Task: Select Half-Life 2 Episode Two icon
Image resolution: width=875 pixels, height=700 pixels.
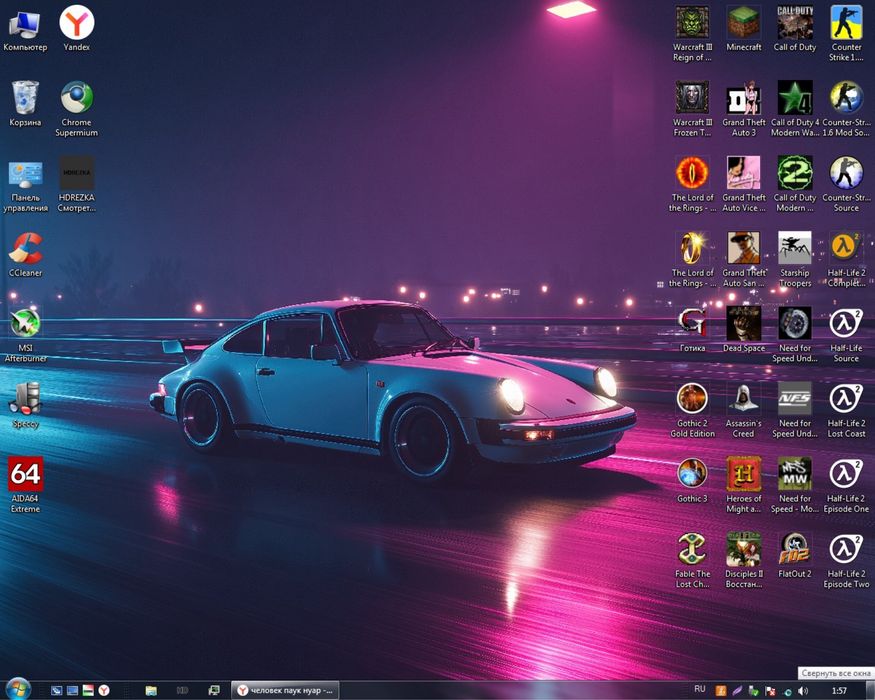Action: [x=846, y=561]
